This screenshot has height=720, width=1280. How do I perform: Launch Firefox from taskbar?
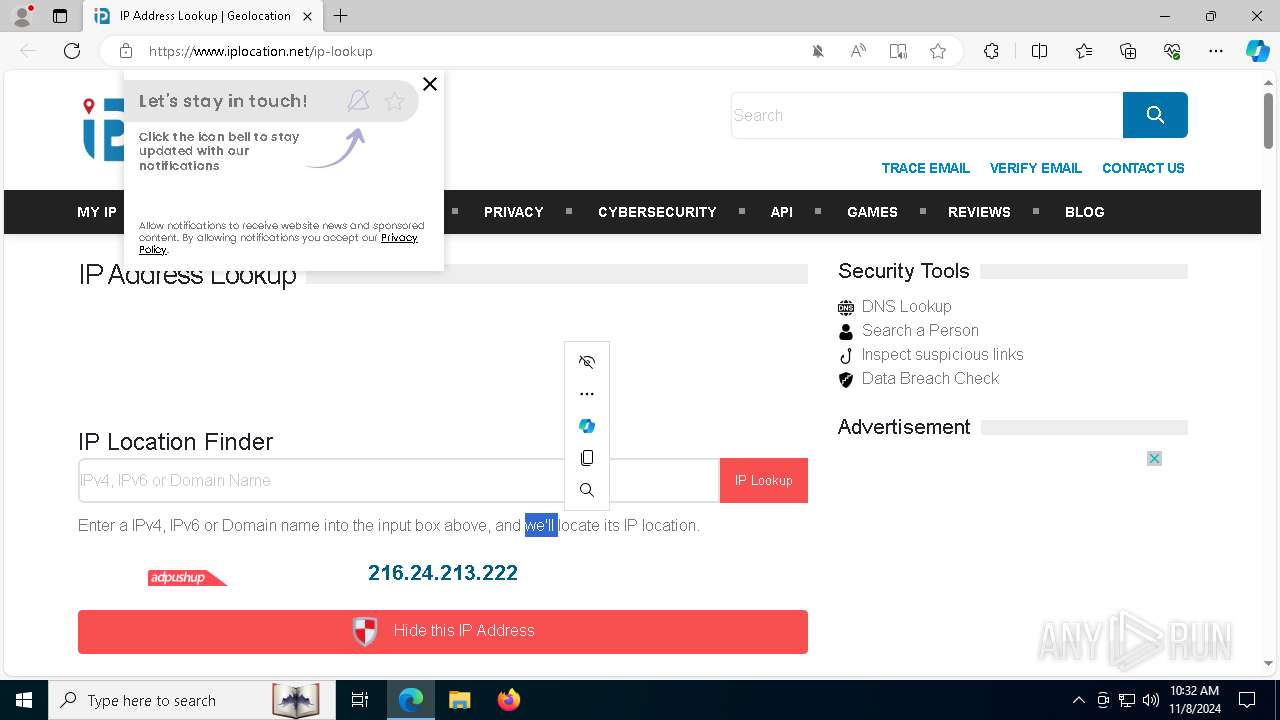click(x=508, y=700)
